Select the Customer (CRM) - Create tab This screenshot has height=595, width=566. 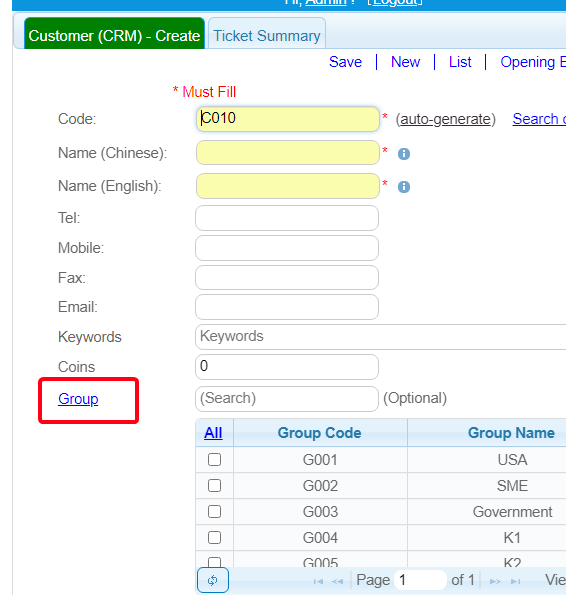click(x=114, y=34)
